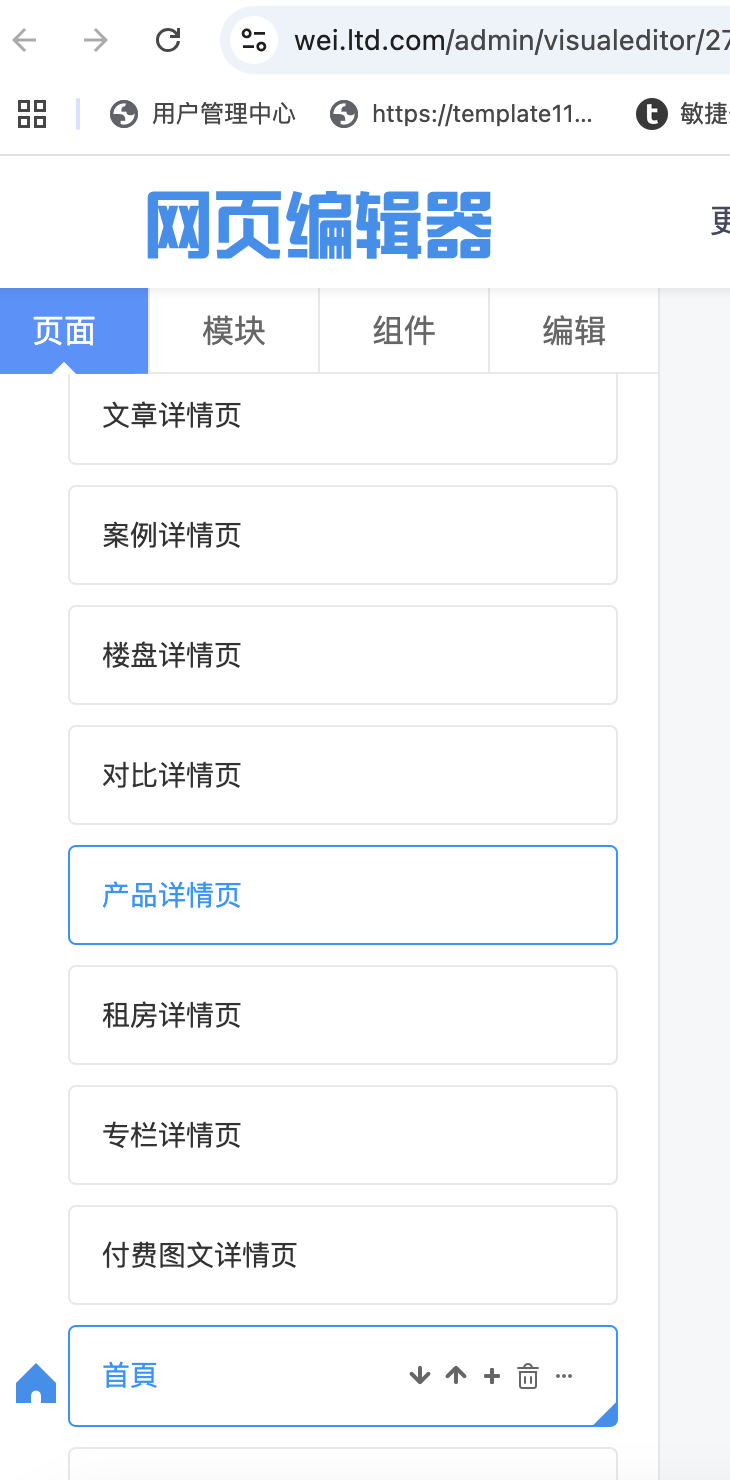
Task: Open the browser apps grid icon
Action: 32,114
